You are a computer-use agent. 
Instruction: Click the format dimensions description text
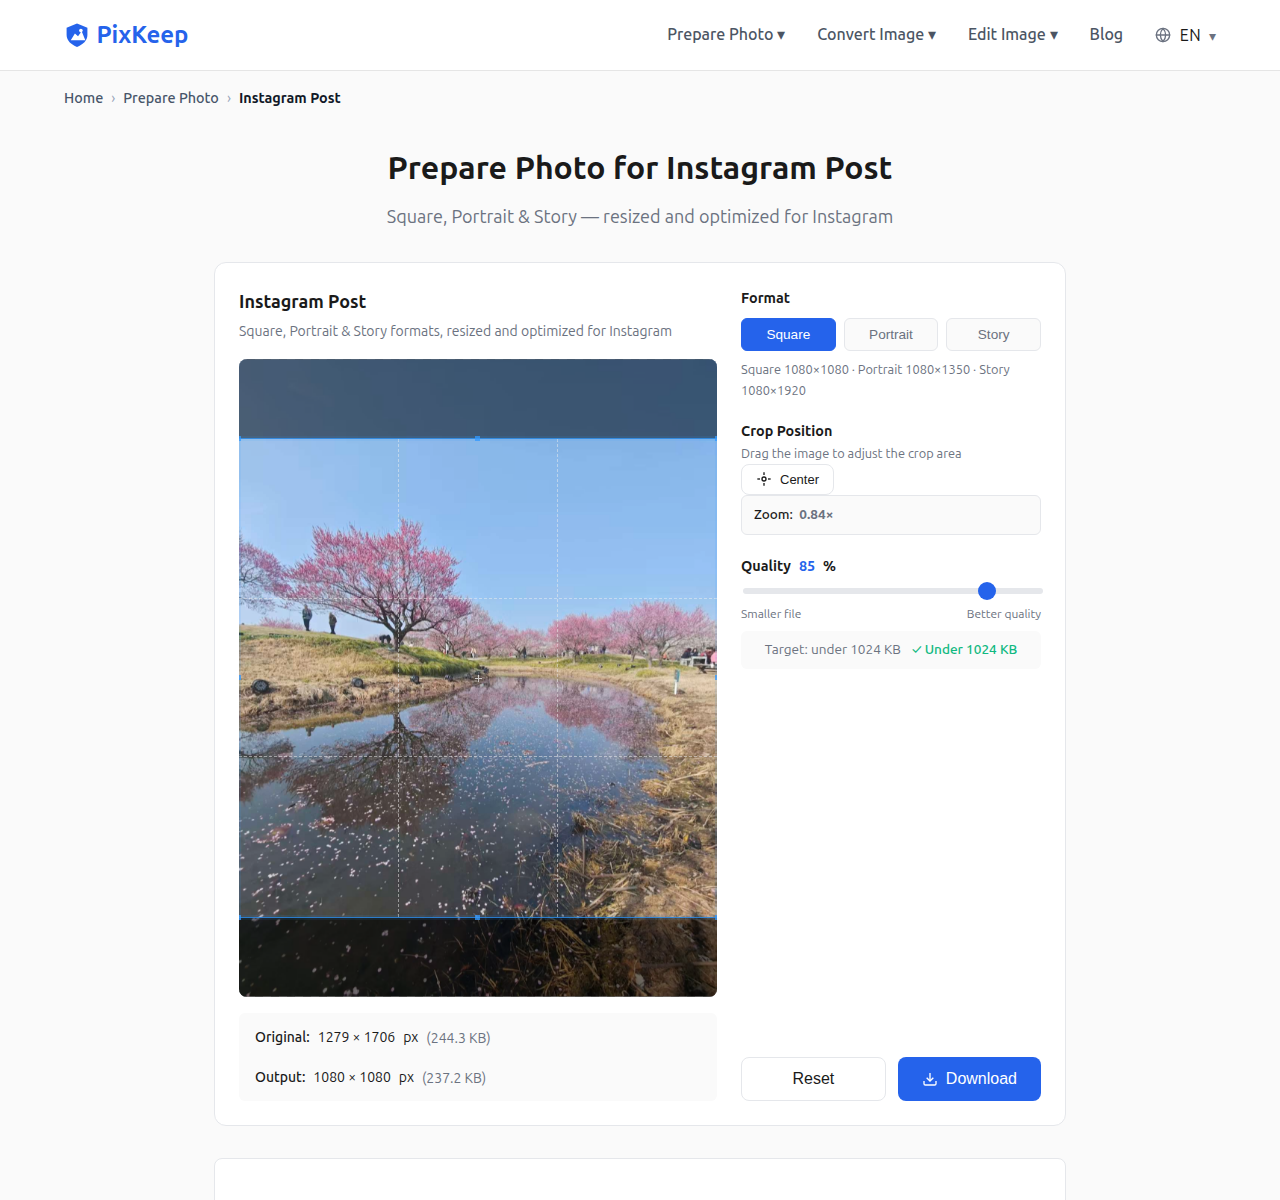click(875, 380)
